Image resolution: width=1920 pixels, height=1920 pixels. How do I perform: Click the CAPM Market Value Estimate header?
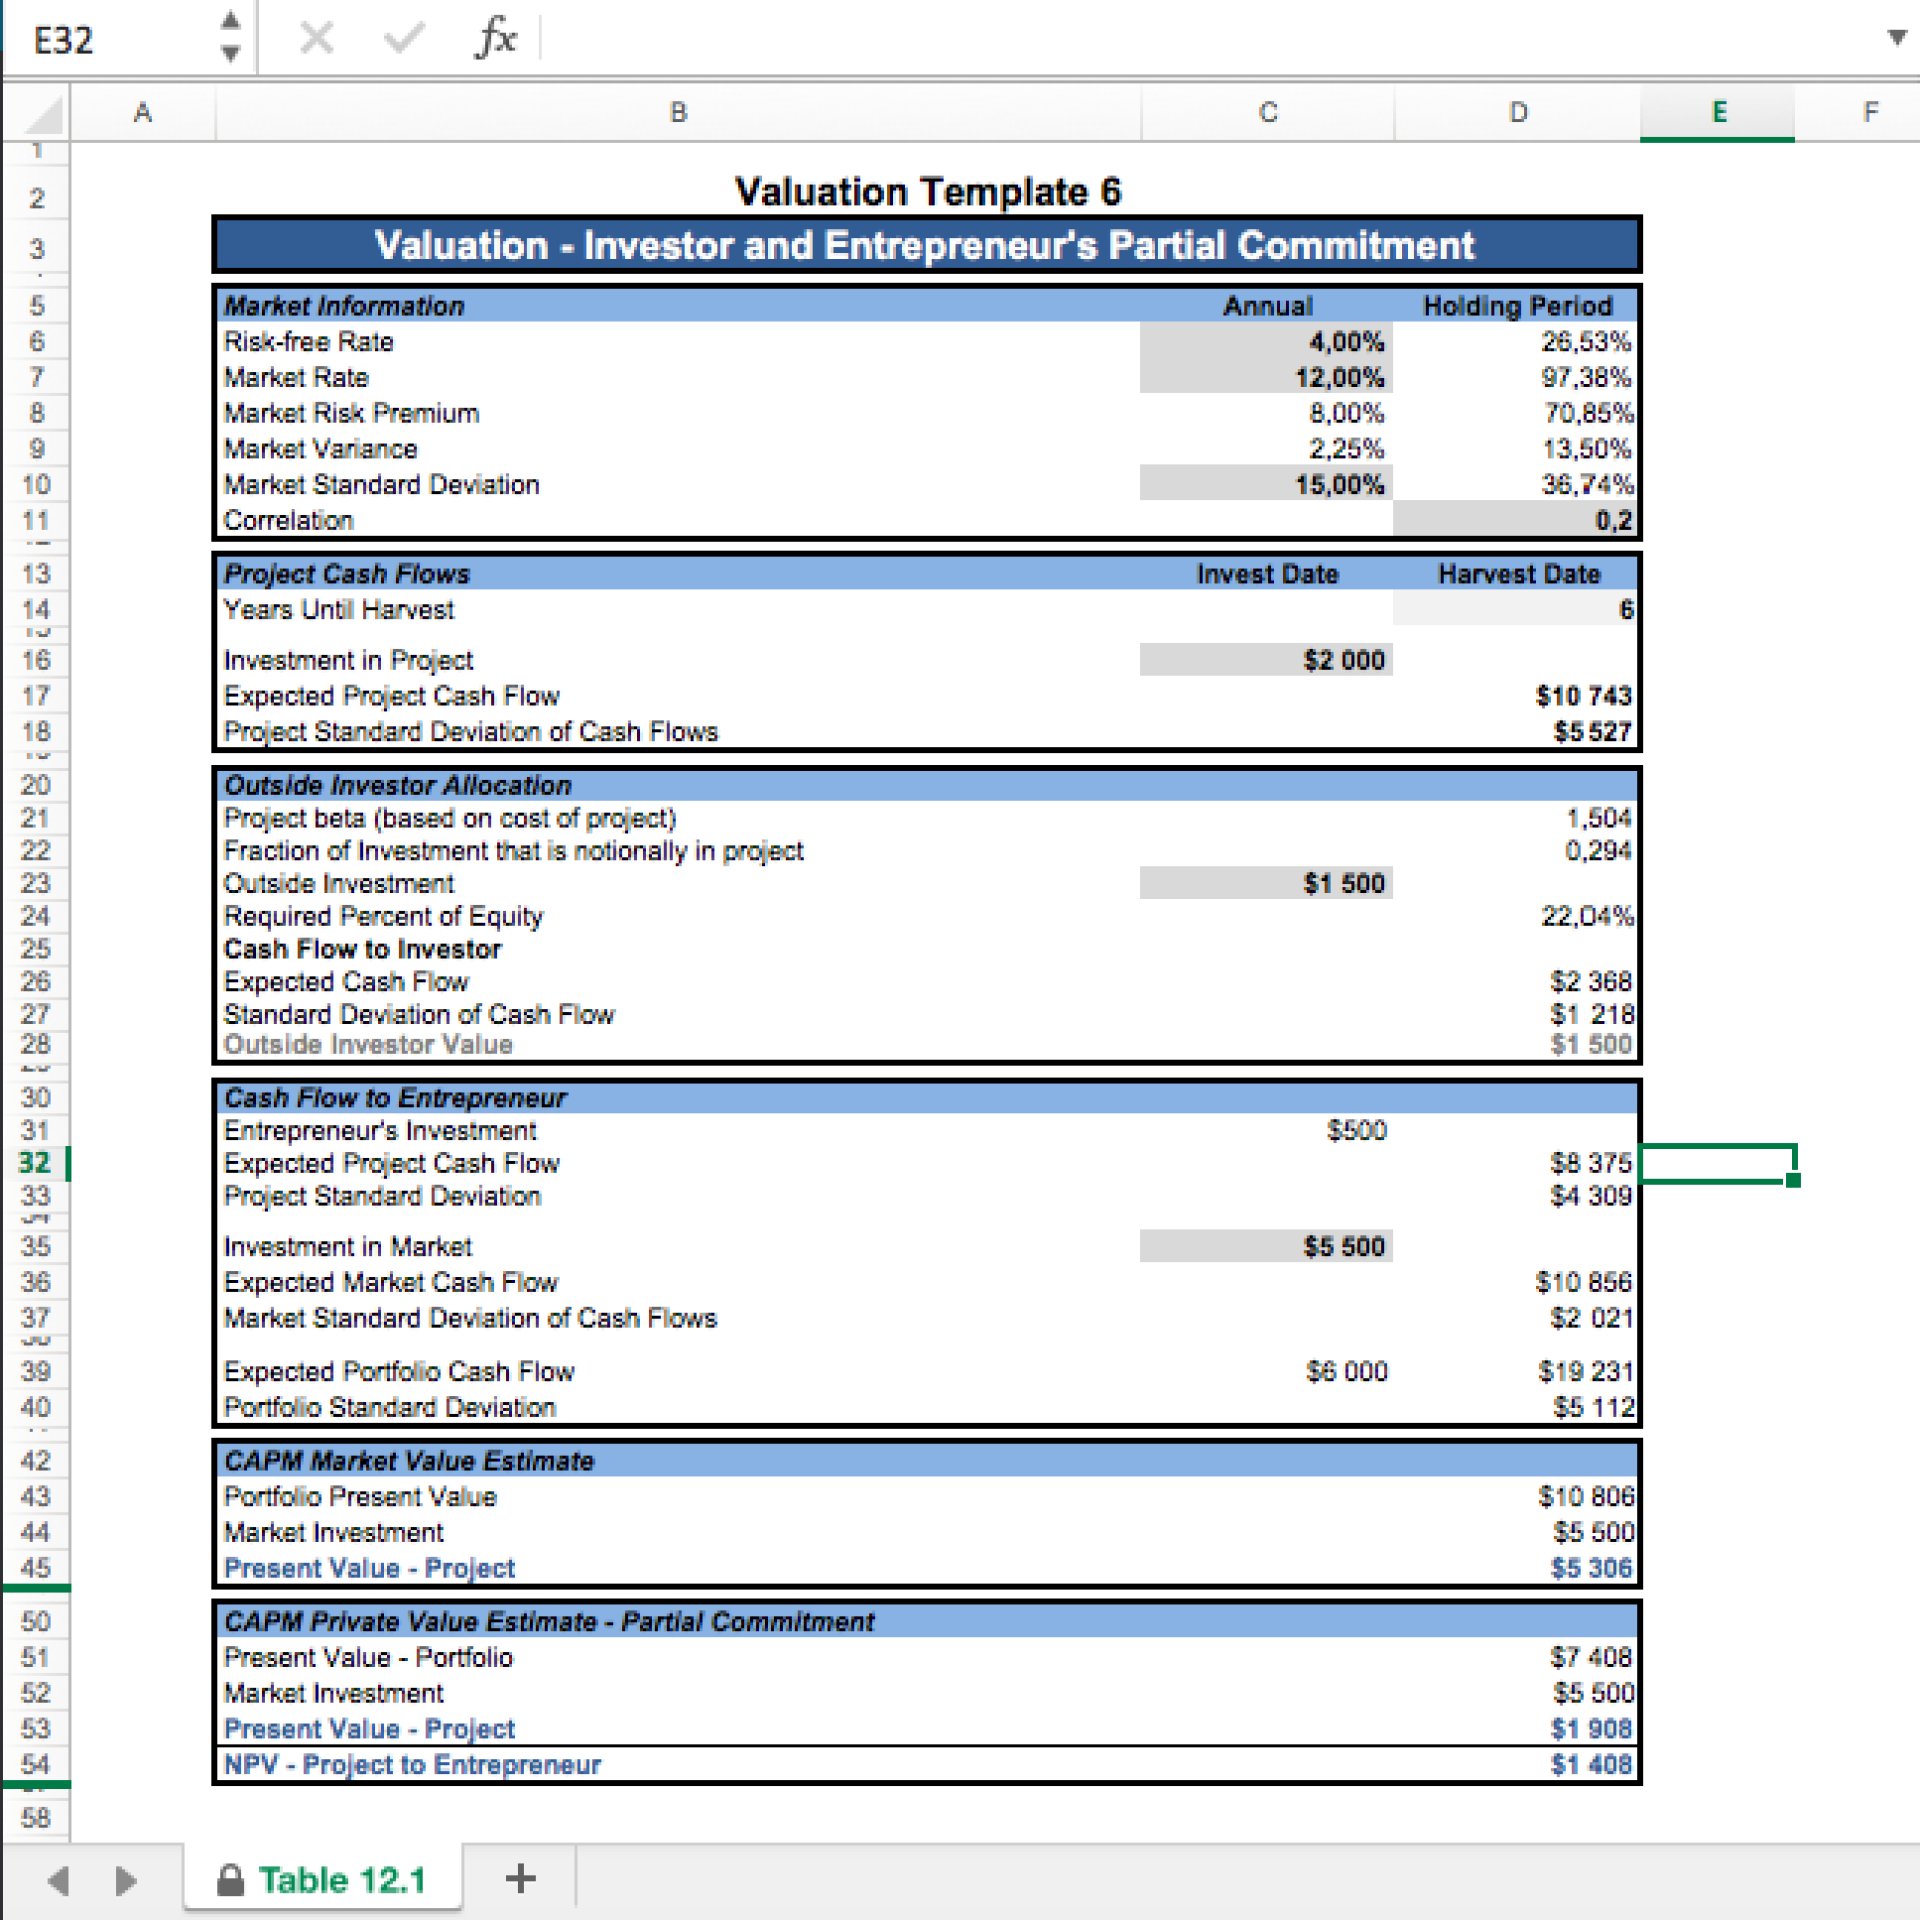pos(409,1461)
